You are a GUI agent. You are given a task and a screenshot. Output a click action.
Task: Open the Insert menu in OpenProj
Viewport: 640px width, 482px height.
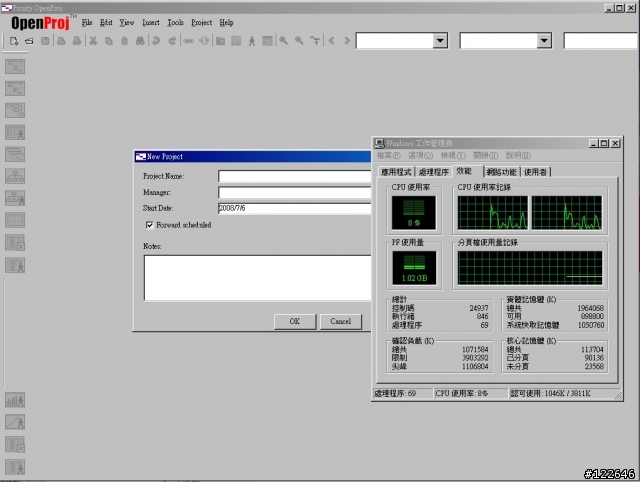point(151,23)
